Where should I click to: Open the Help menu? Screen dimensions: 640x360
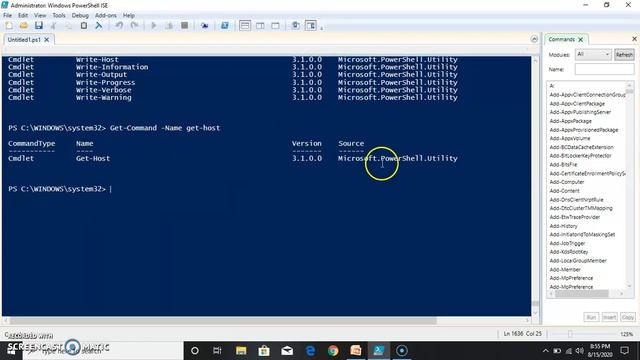point(129,16)
